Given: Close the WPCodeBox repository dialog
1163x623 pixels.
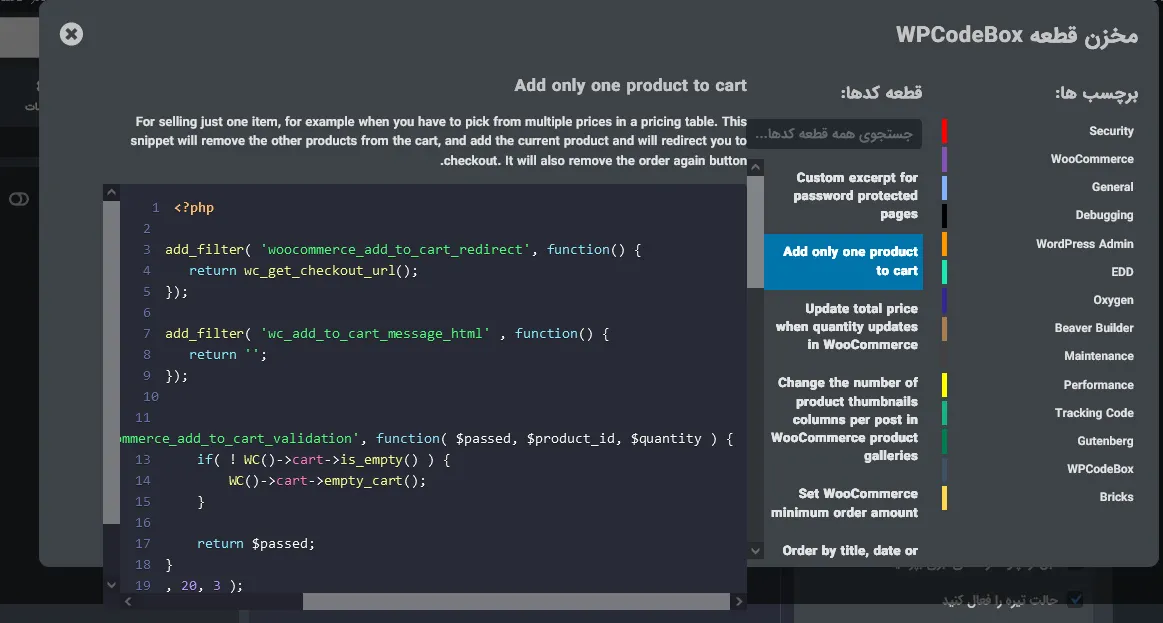Looking at the screenshot, I should (x=71, y=34).
